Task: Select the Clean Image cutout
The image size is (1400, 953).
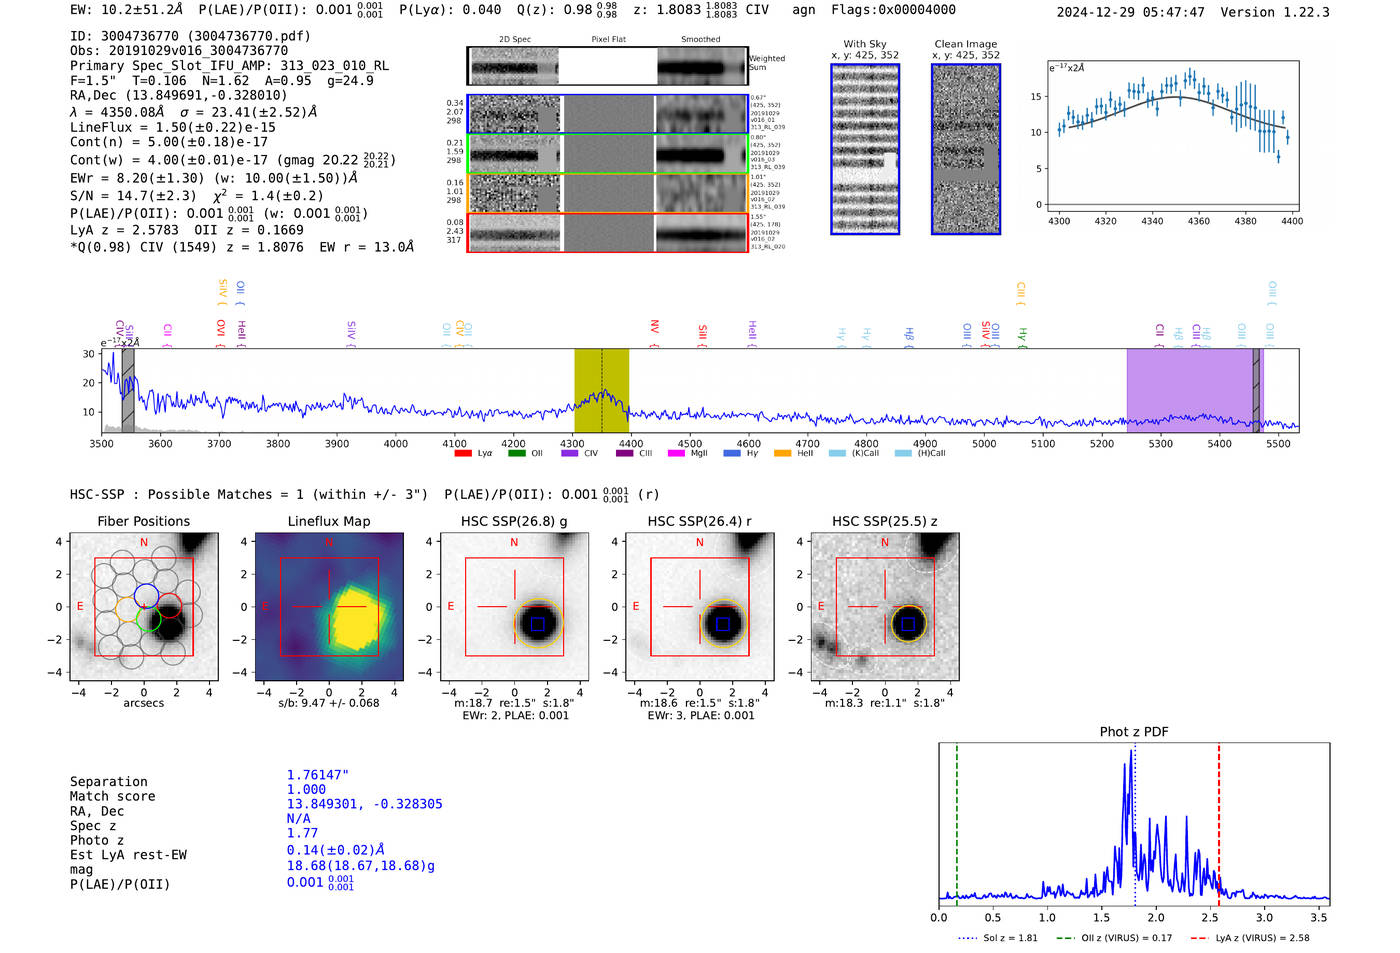Action: [x=966, y=149]
